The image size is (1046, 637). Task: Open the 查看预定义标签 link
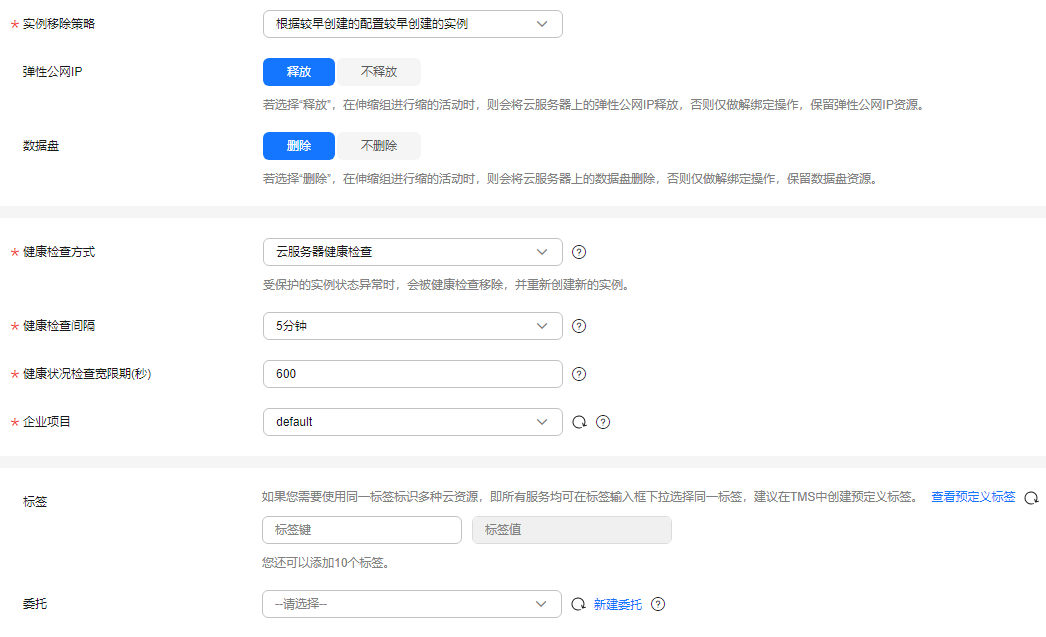tap(973, 497)
